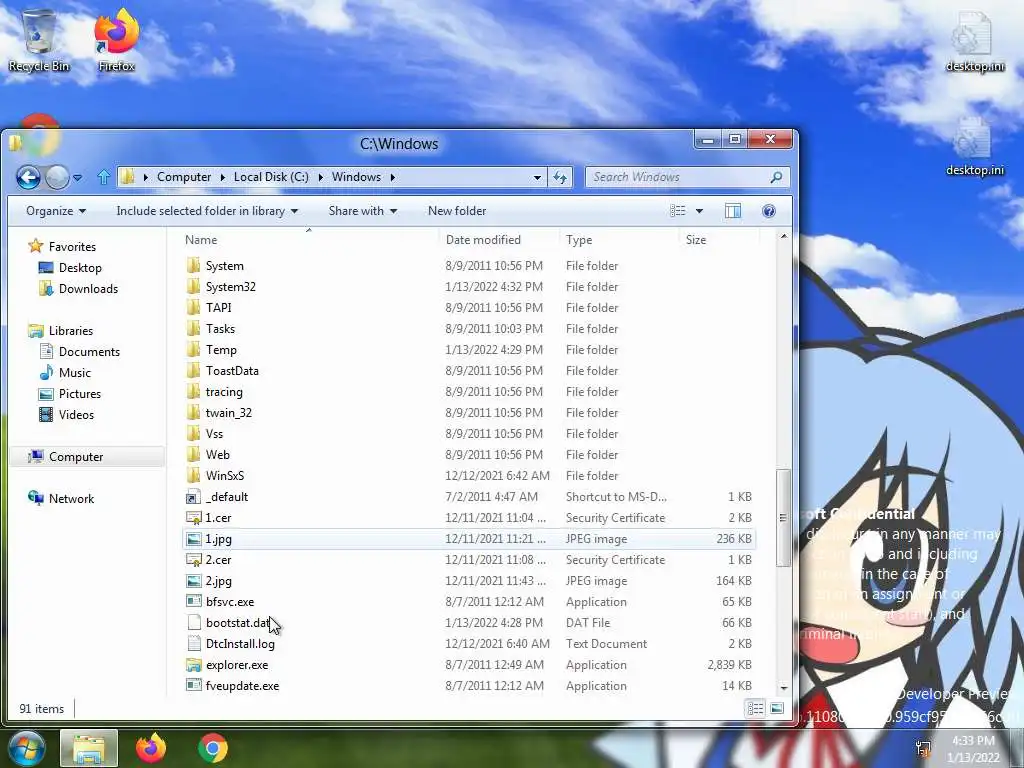Open the Organize menu

[x=56, y=211]
